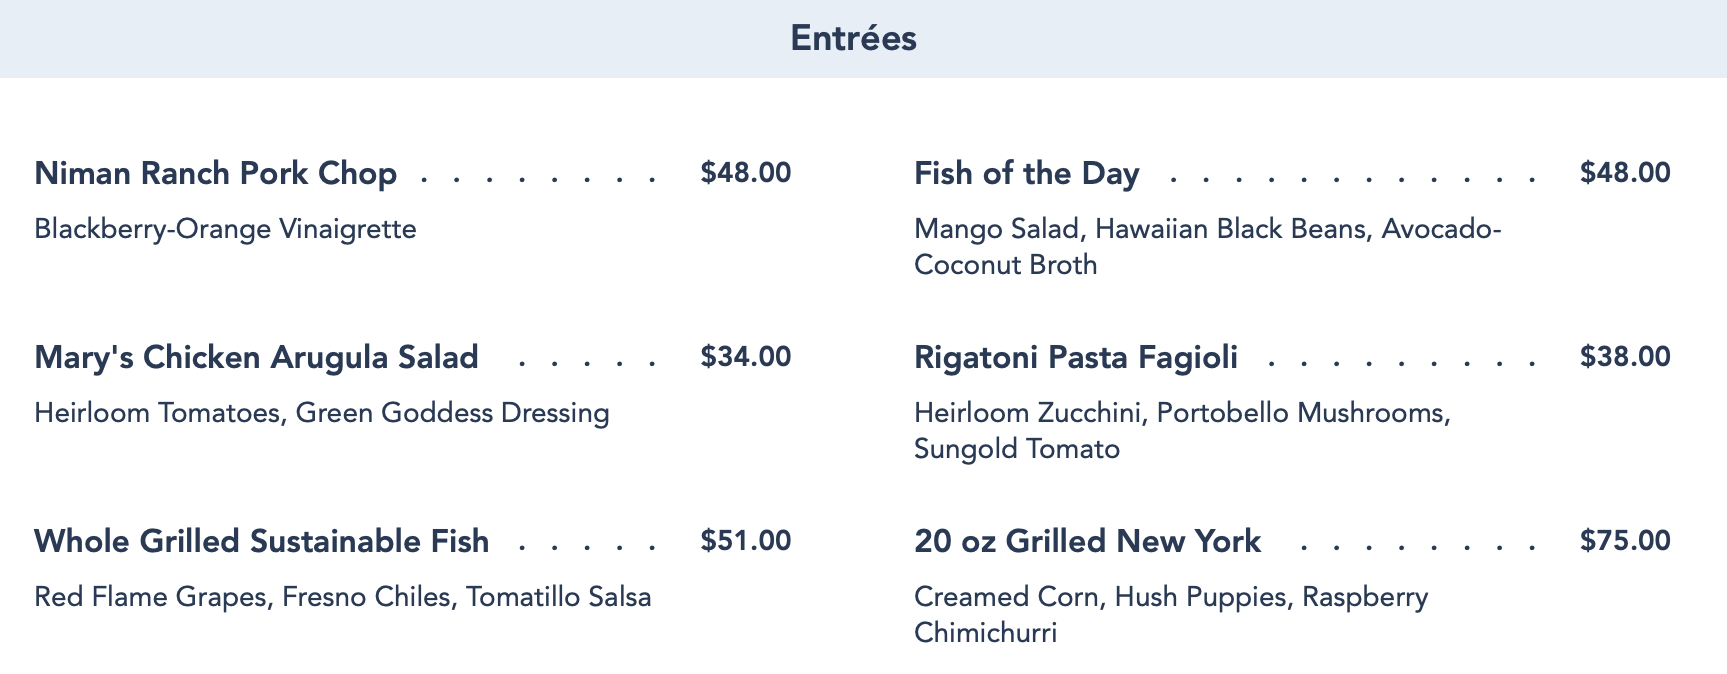
Task: Open the 20 oz Grilled New York item
Action: pyautogui.click(x=1087, y=541)
